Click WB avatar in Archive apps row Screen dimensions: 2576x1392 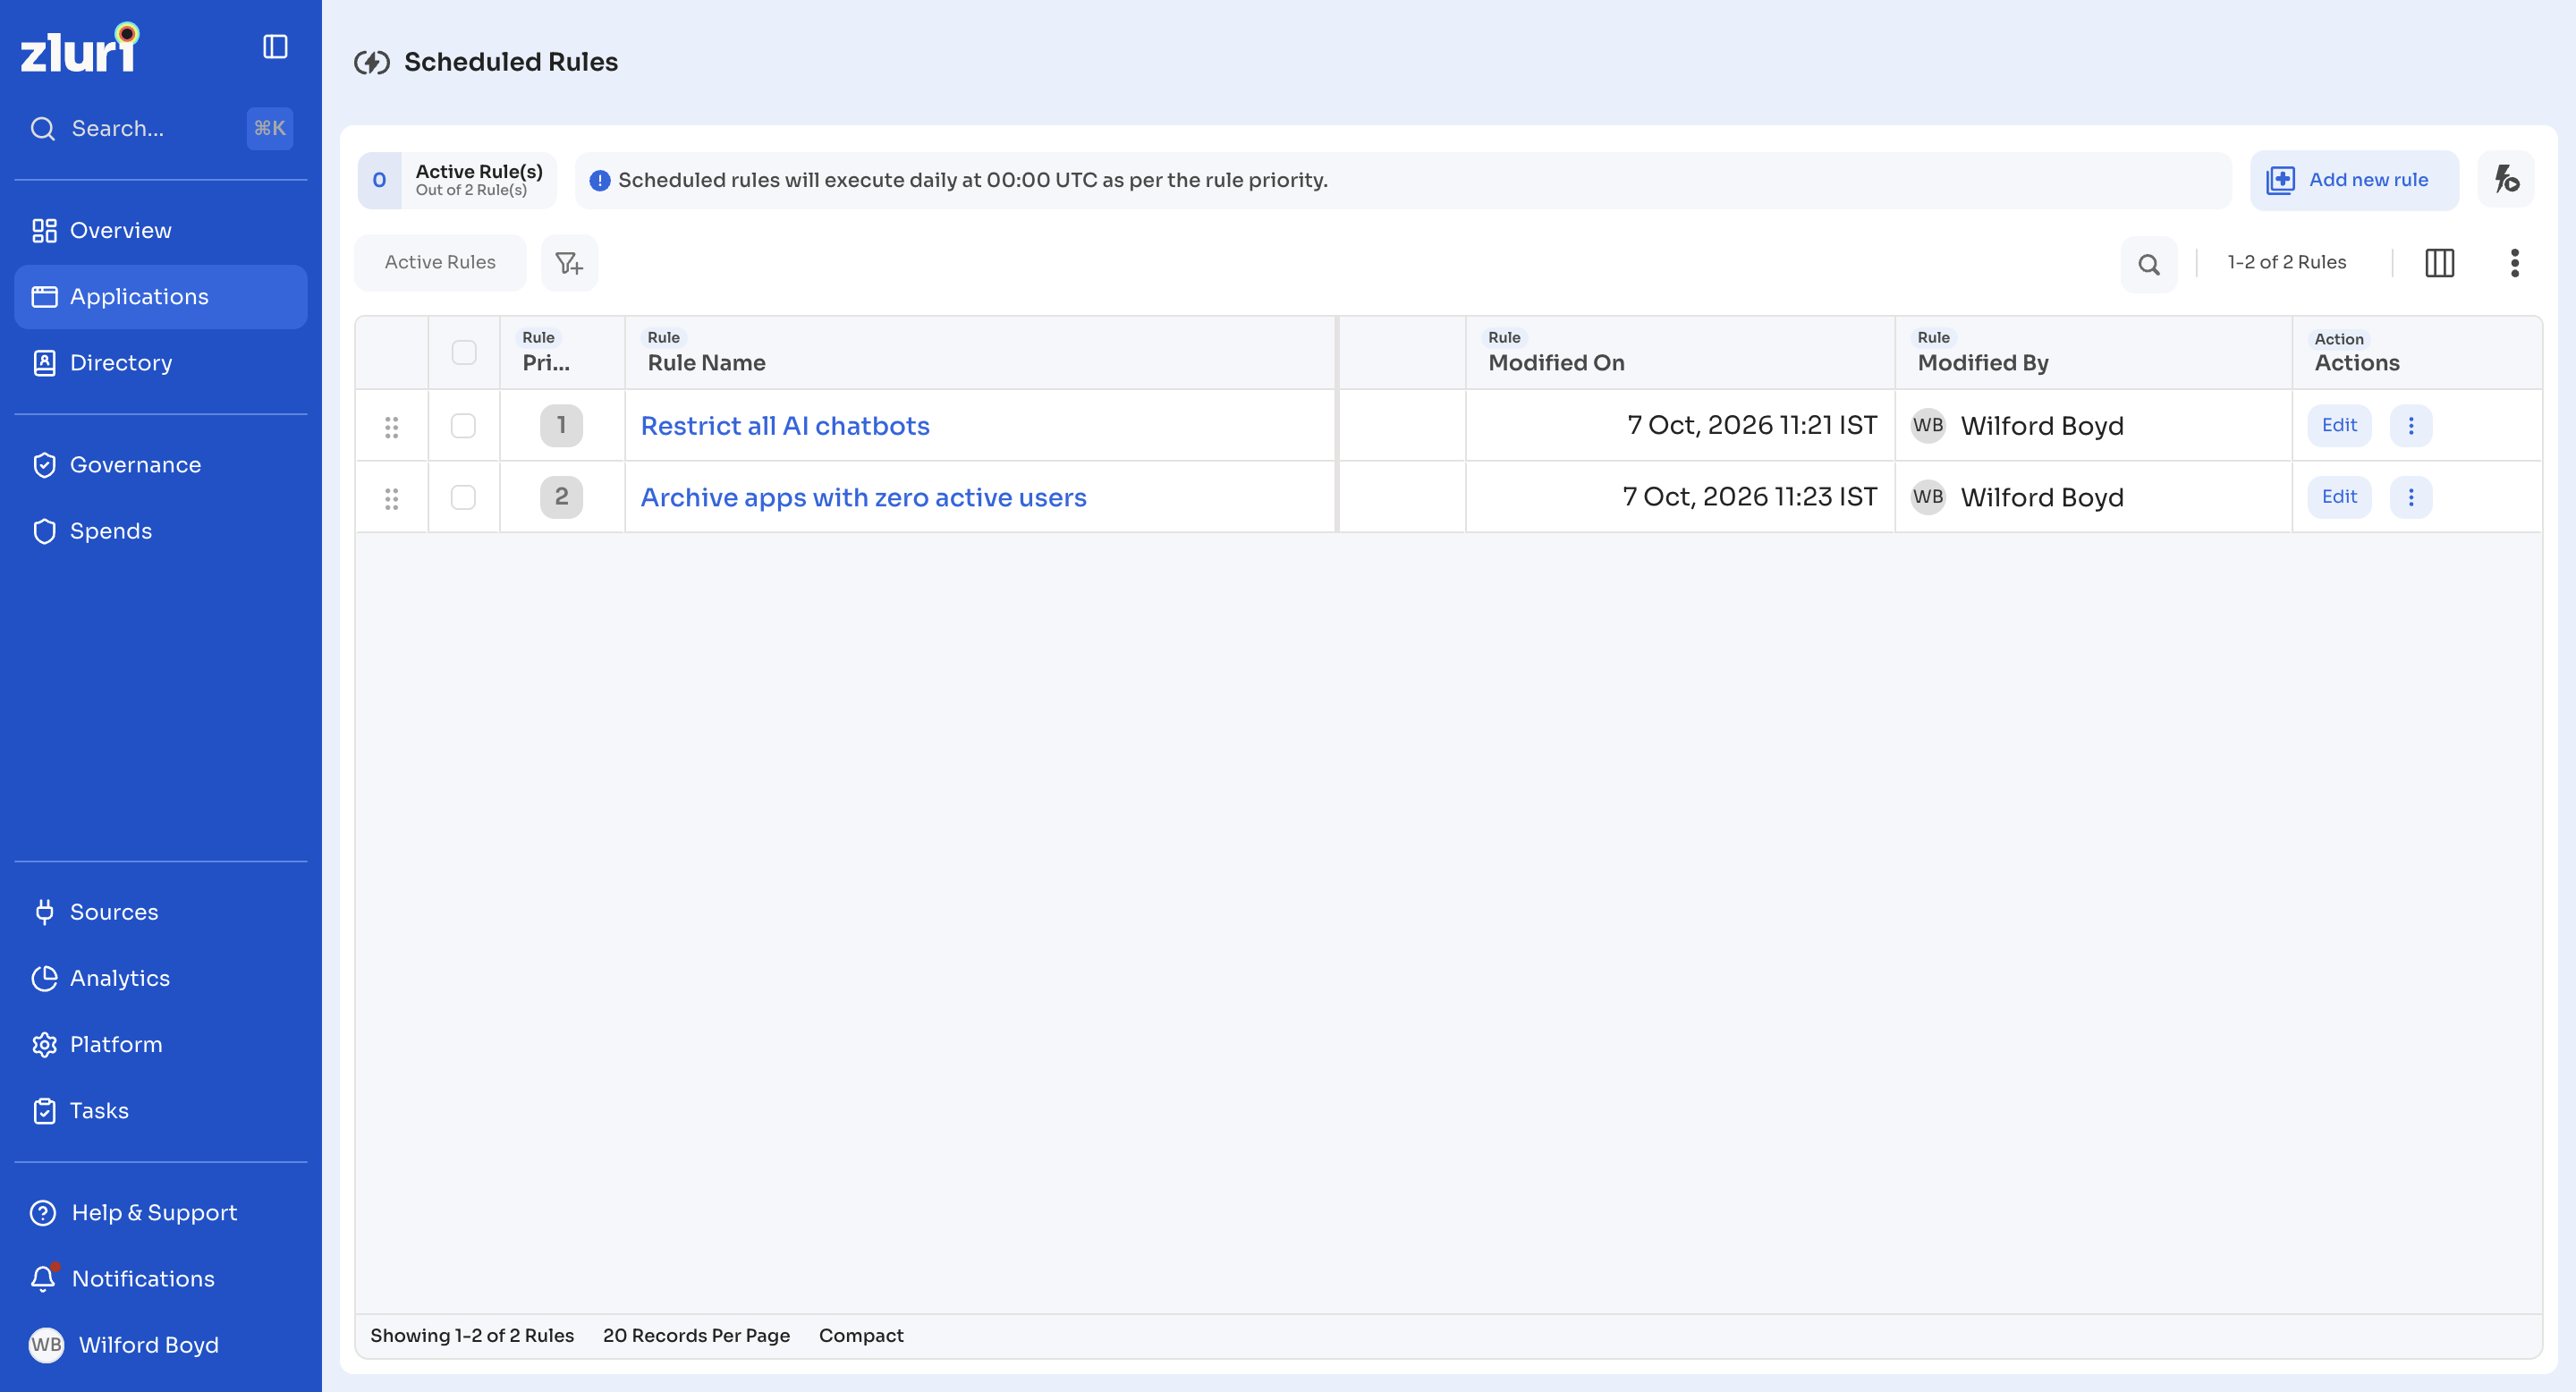(1928, 497)
